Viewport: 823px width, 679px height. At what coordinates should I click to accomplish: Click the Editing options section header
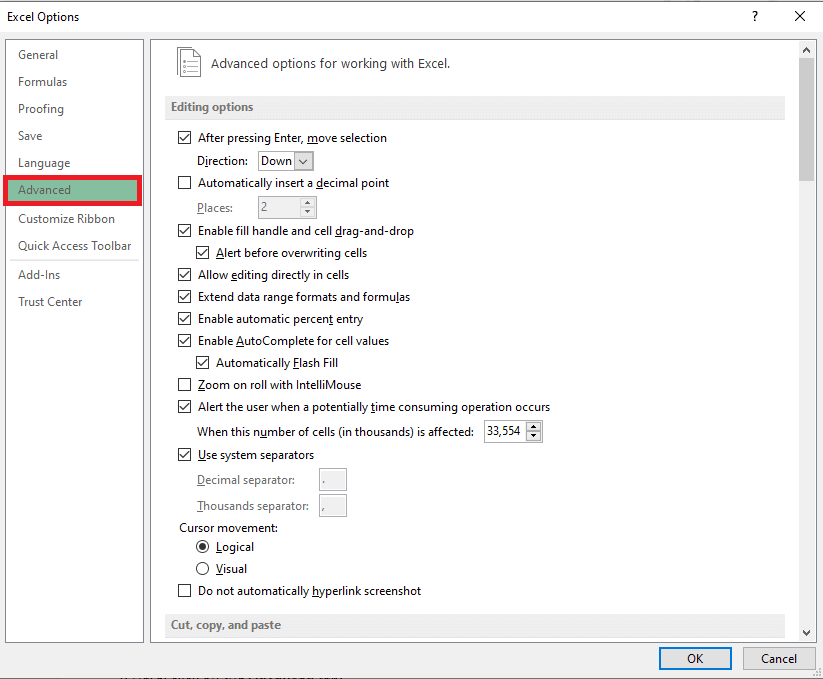coord(474,107)
